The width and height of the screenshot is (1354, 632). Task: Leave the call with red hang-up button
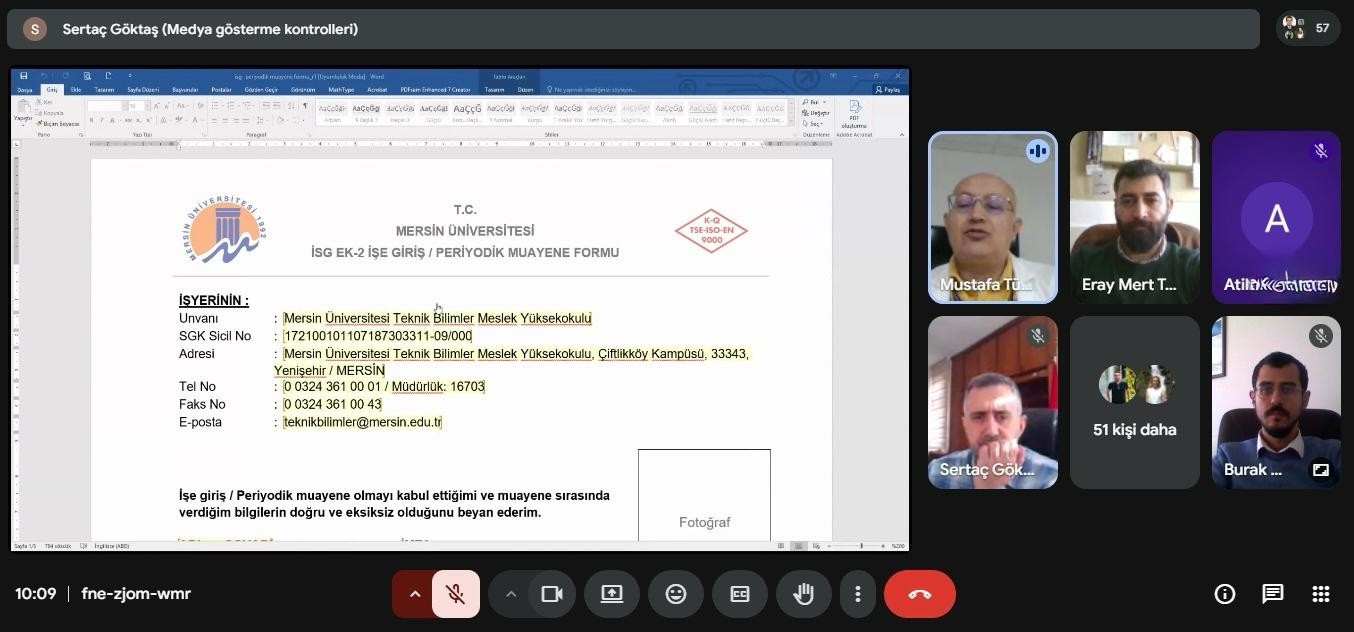[919, 594]
